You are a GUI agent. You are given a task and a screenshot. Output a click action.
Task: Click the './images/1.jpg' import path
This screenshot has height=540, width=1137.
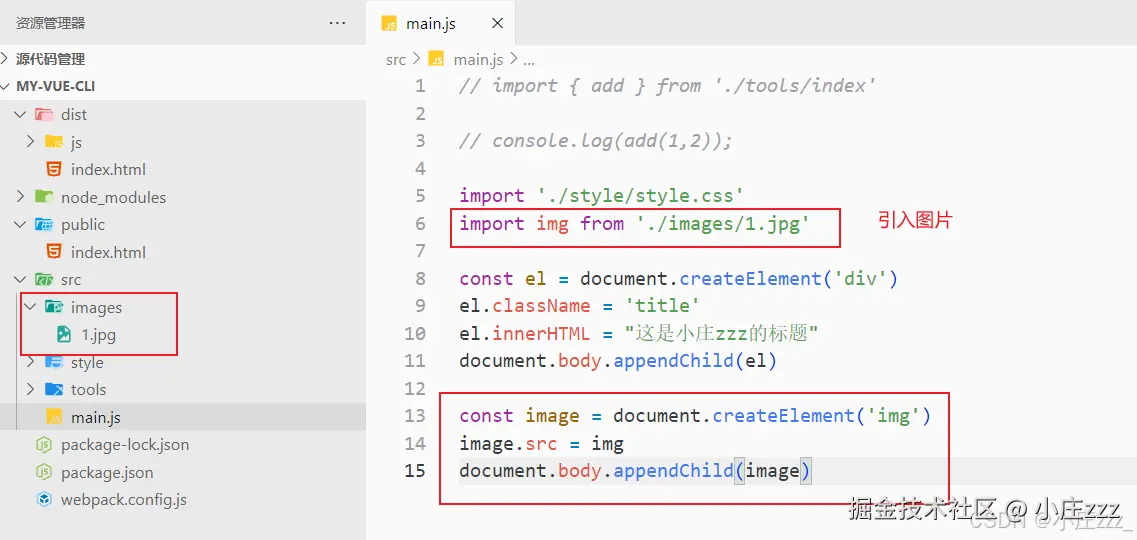point(723,223)
